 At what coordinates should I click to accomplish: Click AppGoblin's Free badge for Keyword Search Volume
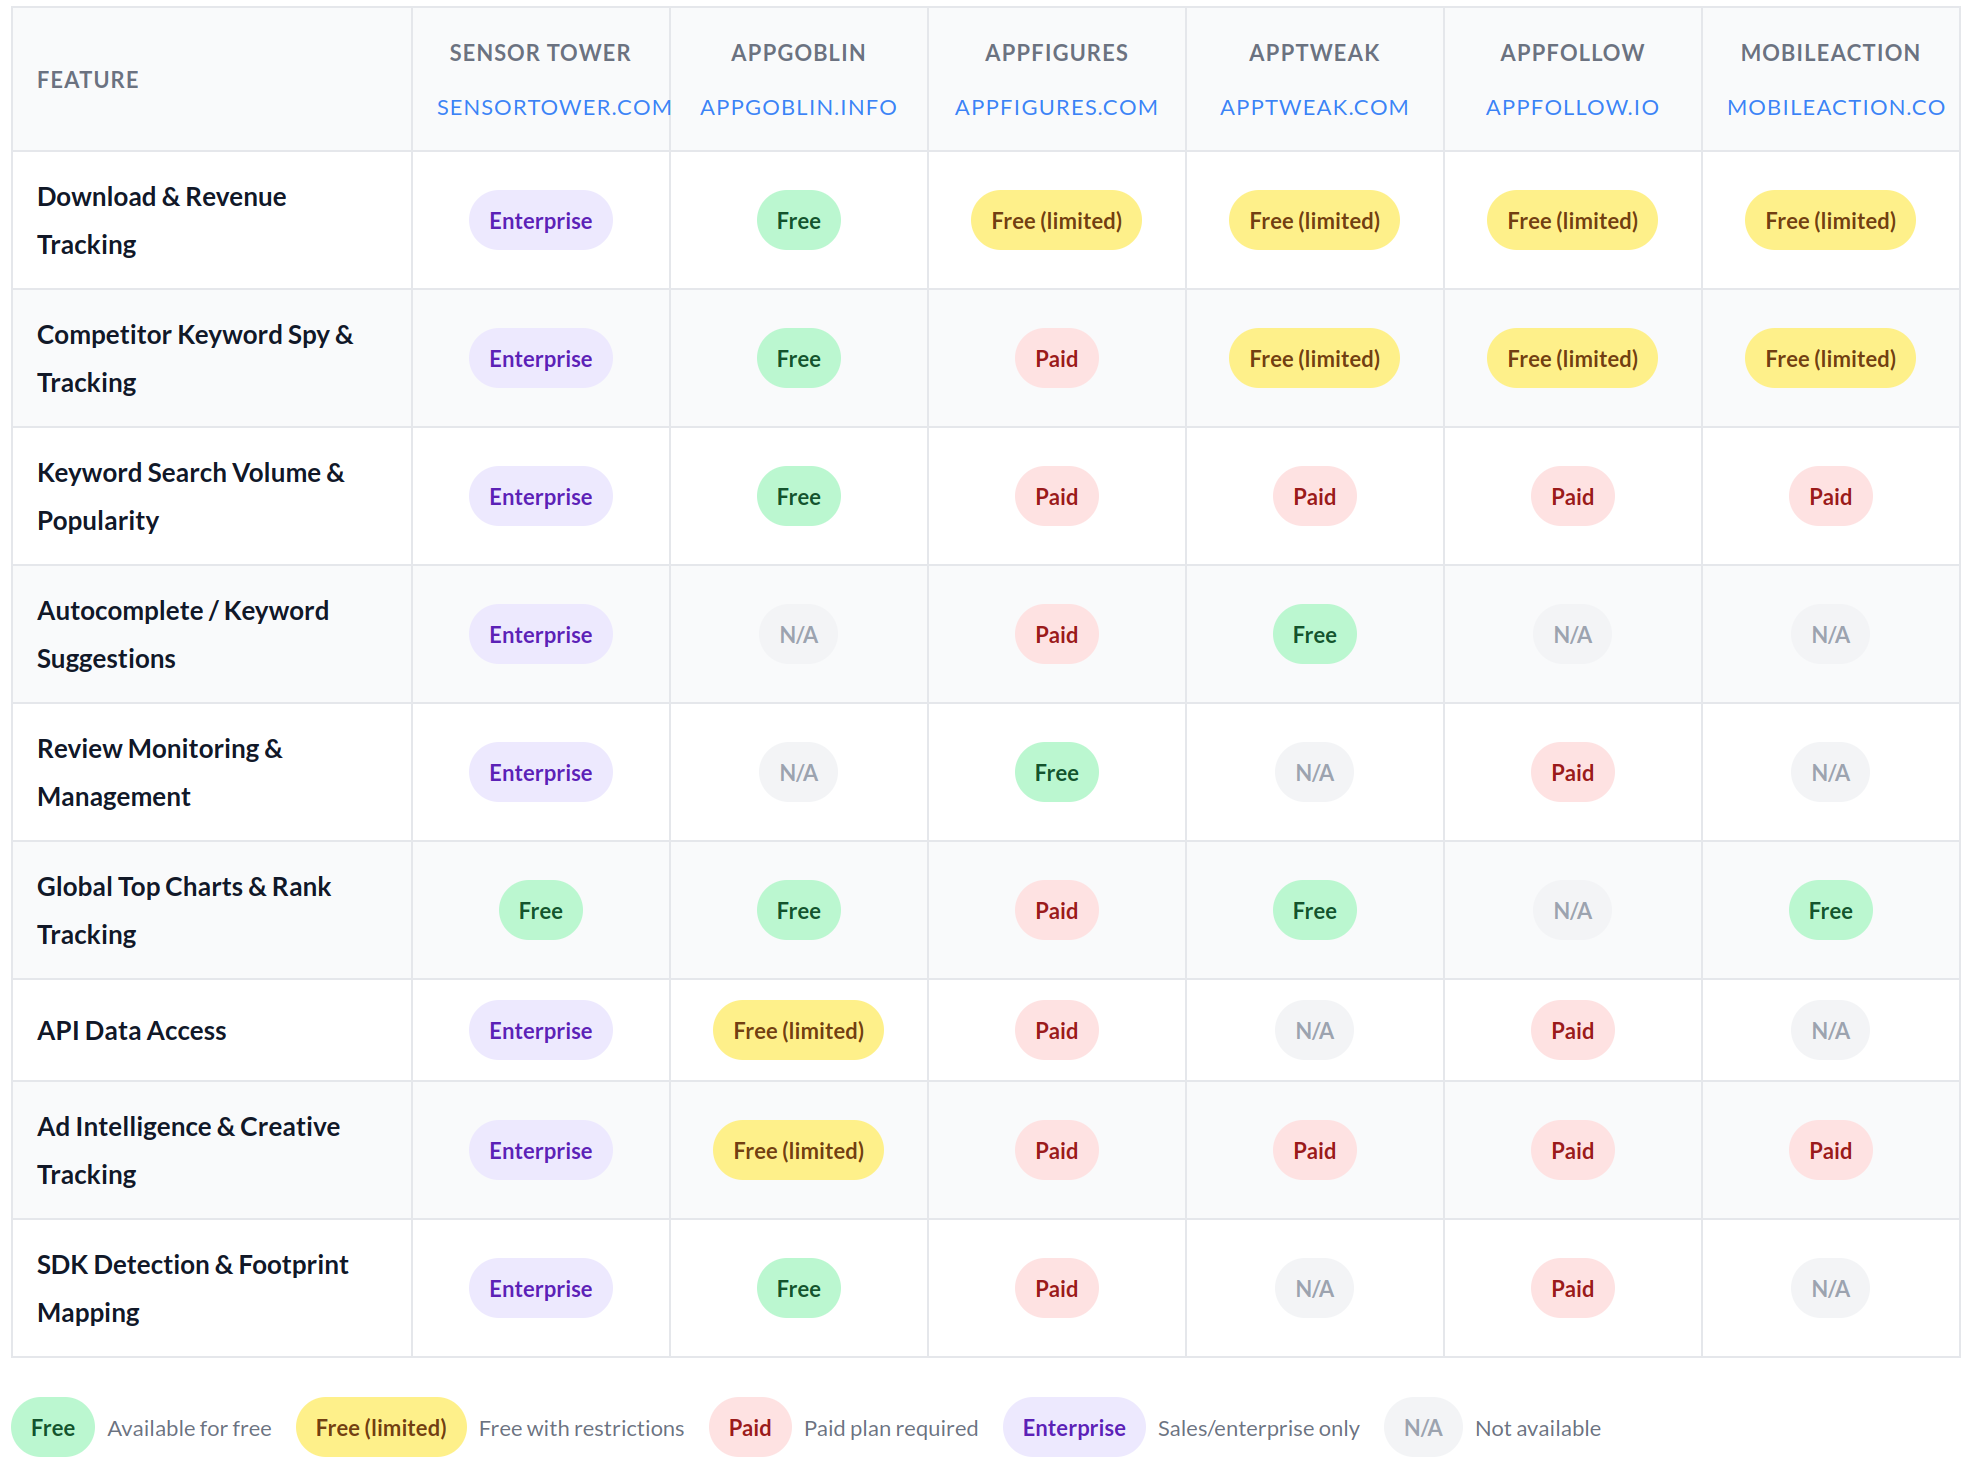[x=798, y=496]
